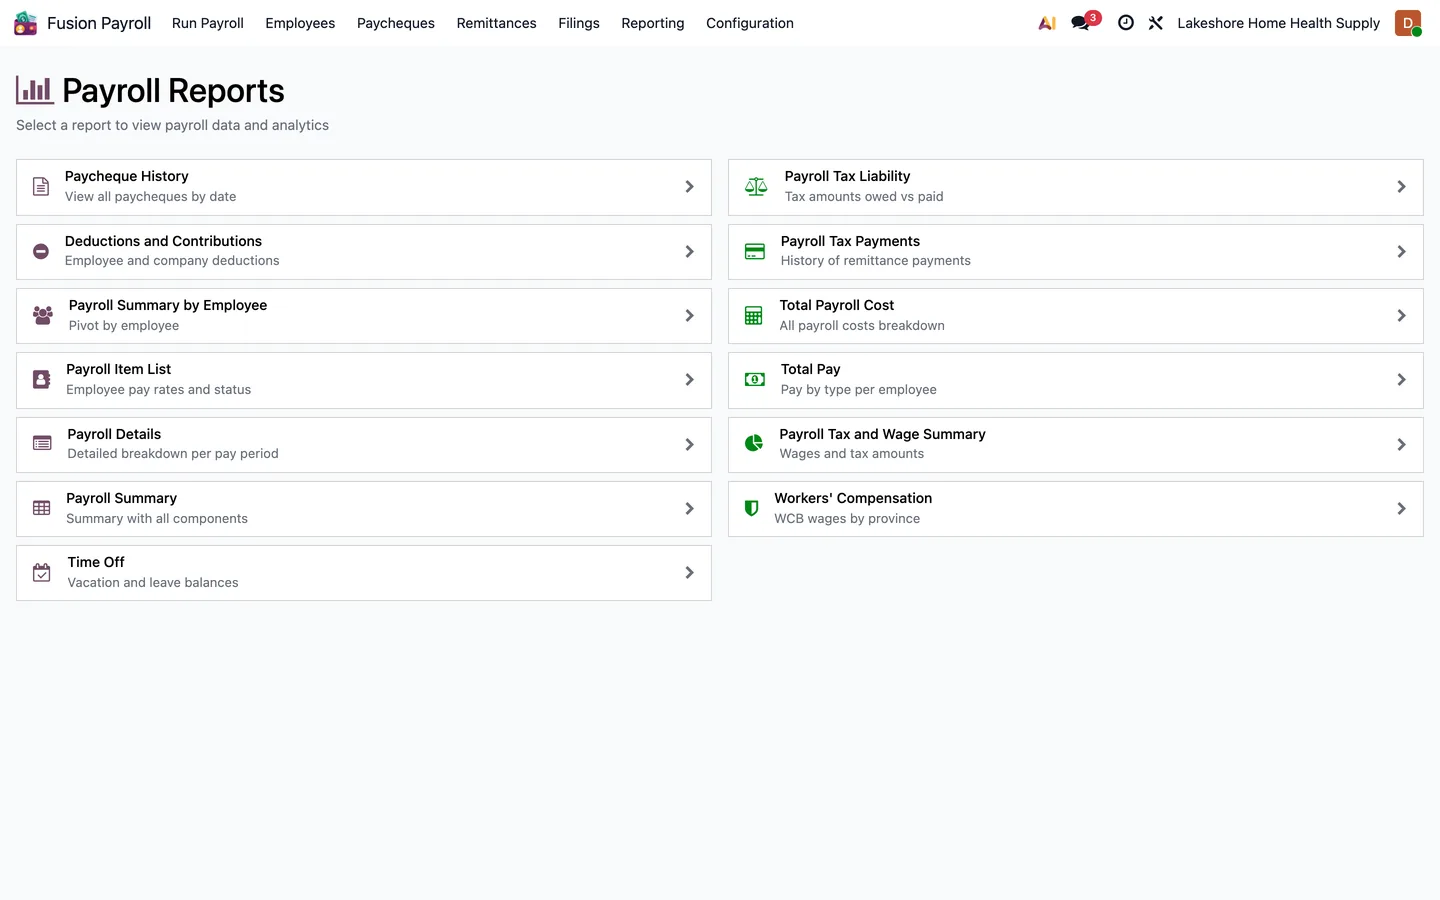Expand Payroll Summary chevron arrow
This screenshot has width=1440, height=900.
(689, 509)
